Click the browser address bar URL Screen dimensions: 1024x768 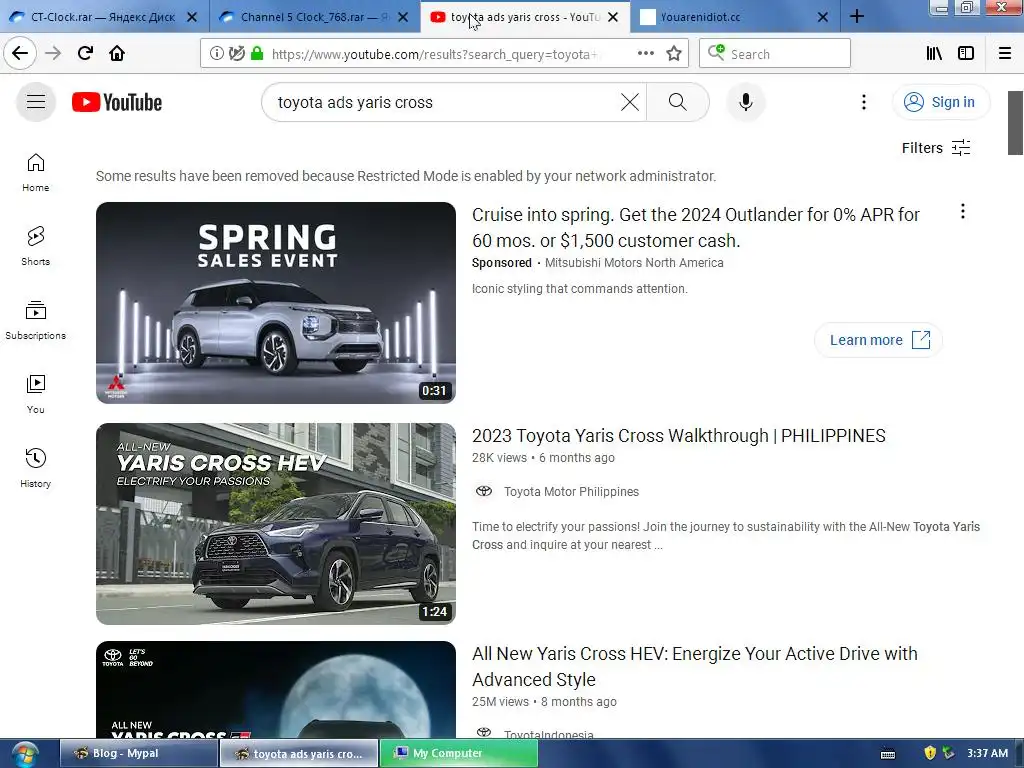[434, 54]
